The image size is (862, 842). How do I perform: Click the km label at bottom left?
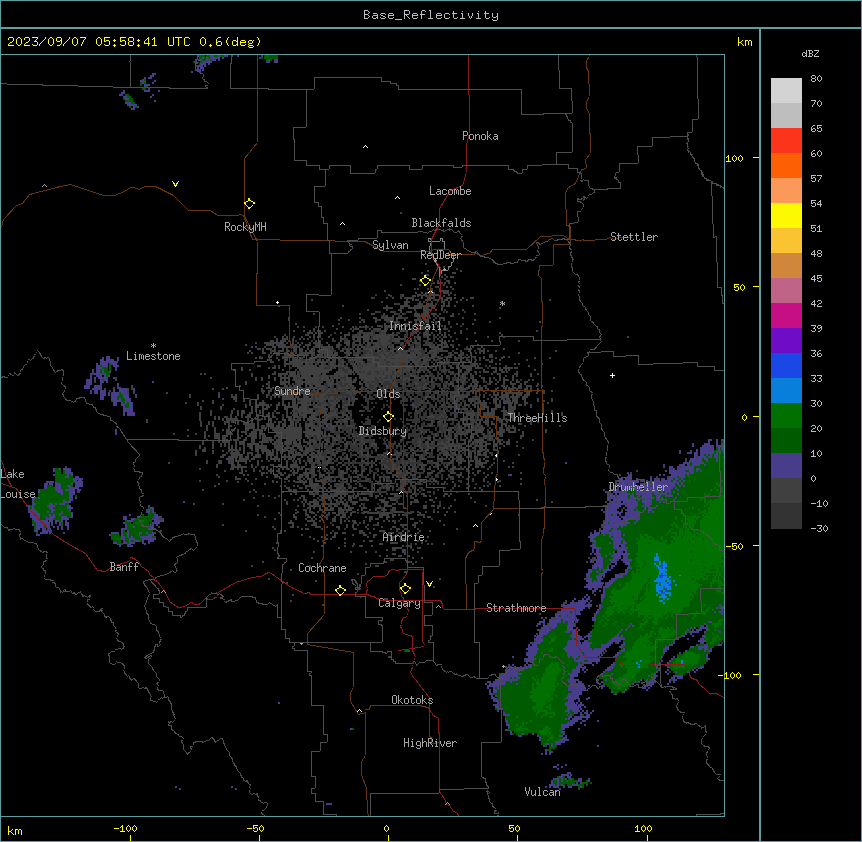[x=15, y=830]
